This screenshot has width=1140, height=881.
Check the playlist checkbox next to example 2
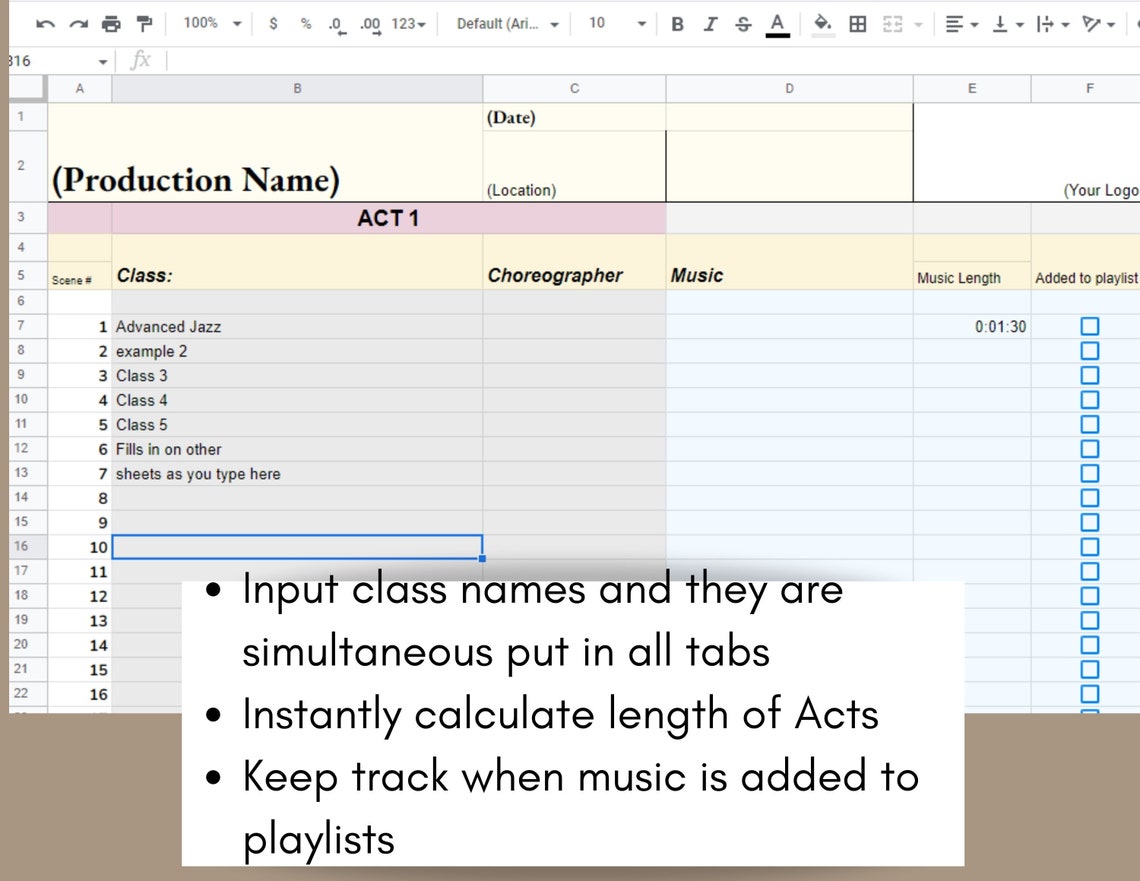click(x=1089, y=350)
